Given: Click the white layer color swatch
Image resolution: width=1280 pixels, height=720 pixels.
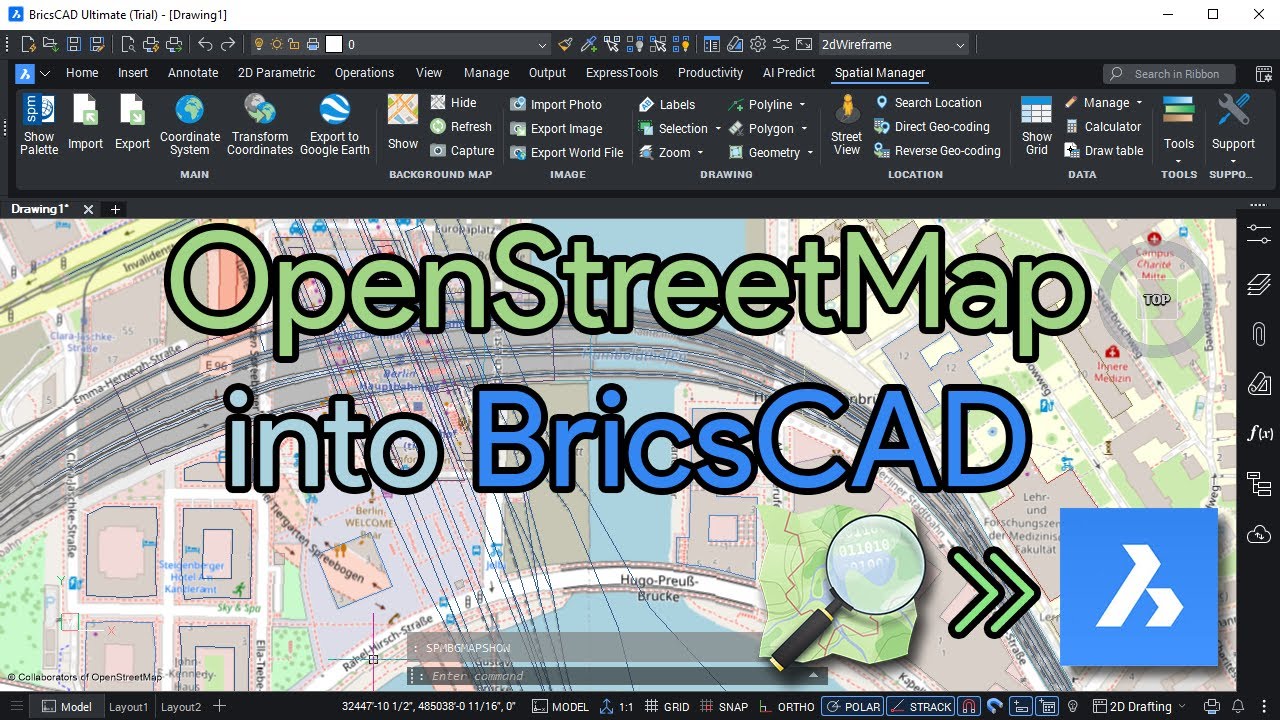Looking at the screenshot, I should (x=334, y=44).
